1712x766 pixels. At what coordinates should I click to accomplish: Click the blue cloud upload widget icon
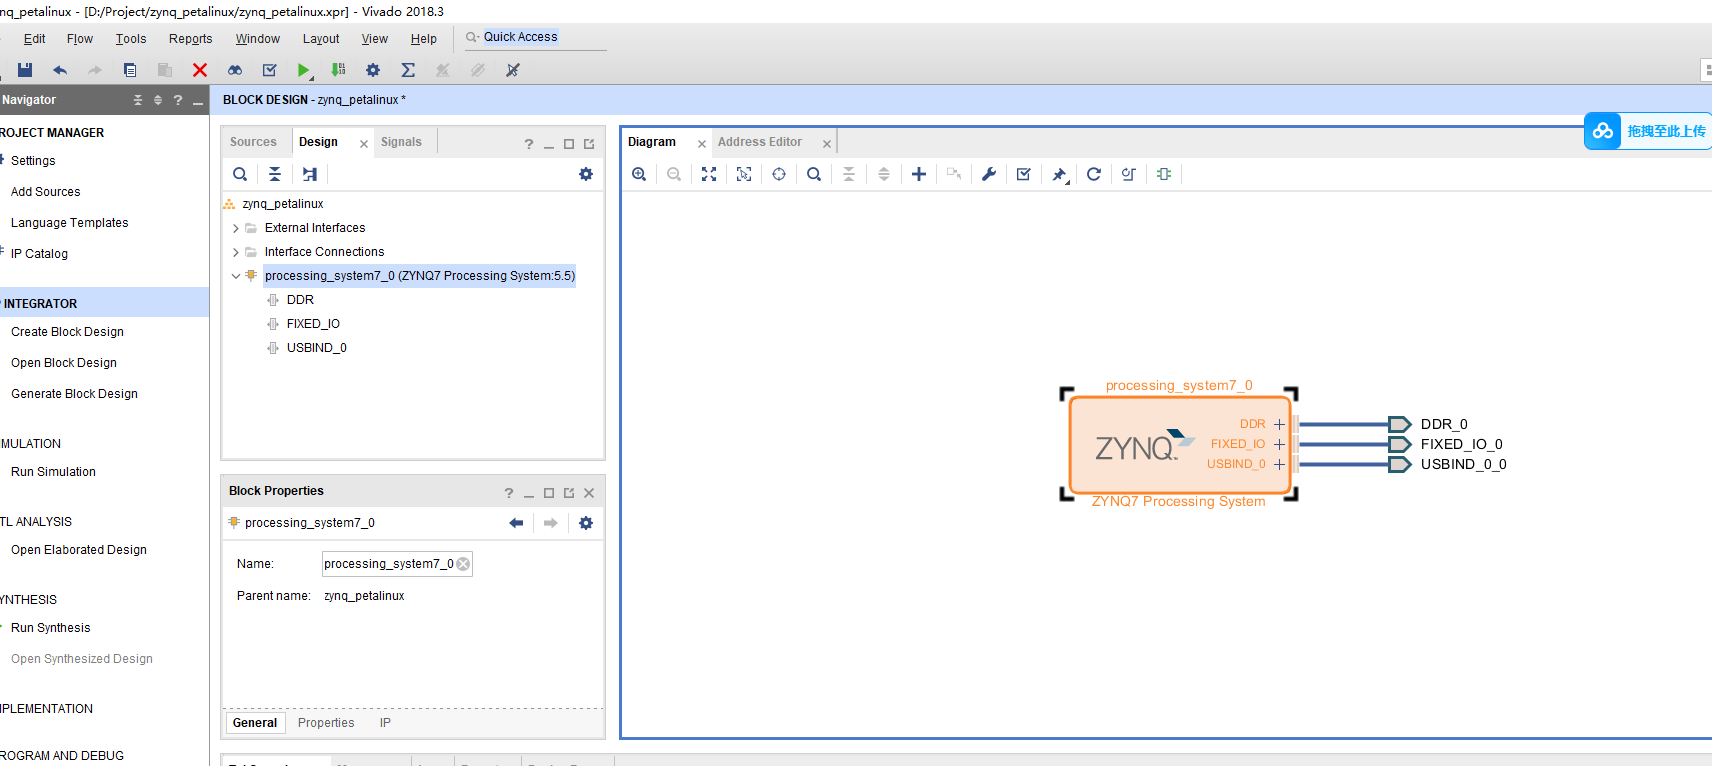coord(1603,131)
